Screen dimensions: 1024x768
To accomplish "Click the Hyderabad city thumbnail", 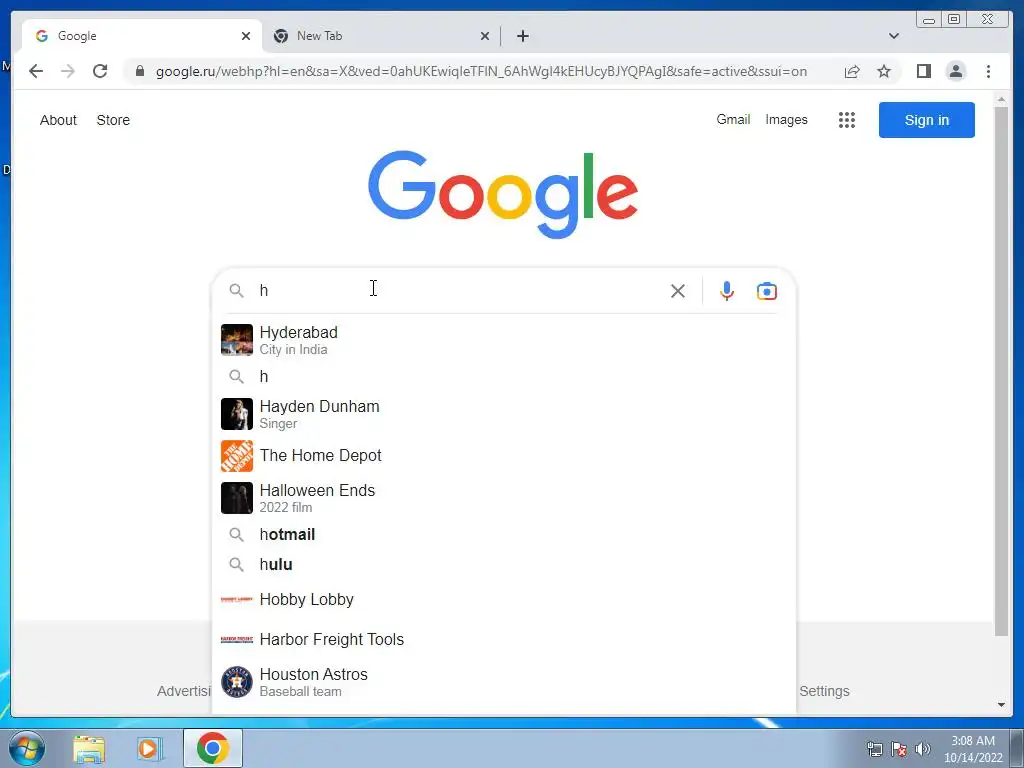I will (x=236, y=340).
